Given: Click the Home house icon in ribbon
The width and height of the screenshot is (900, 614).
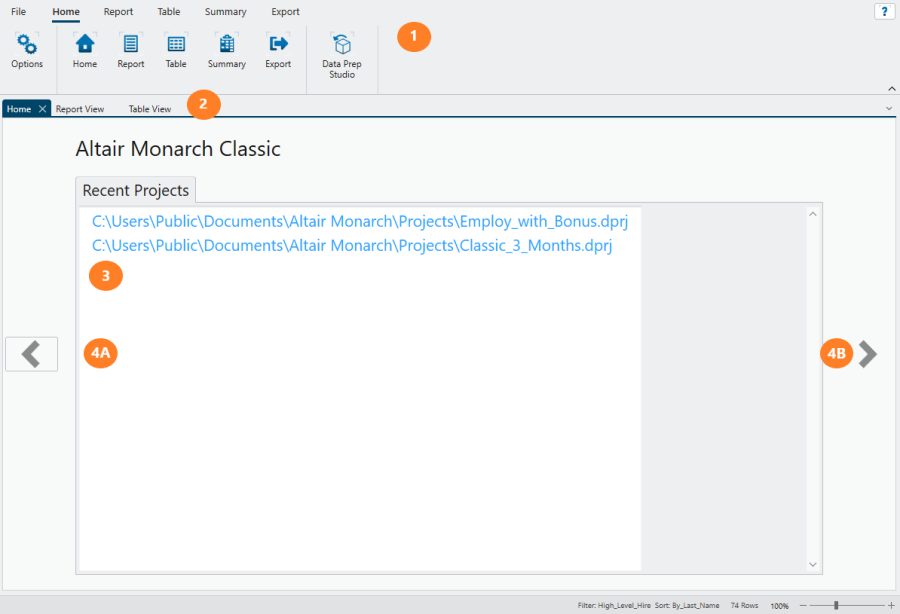Looking at the screenshot, I should [85, 44].
